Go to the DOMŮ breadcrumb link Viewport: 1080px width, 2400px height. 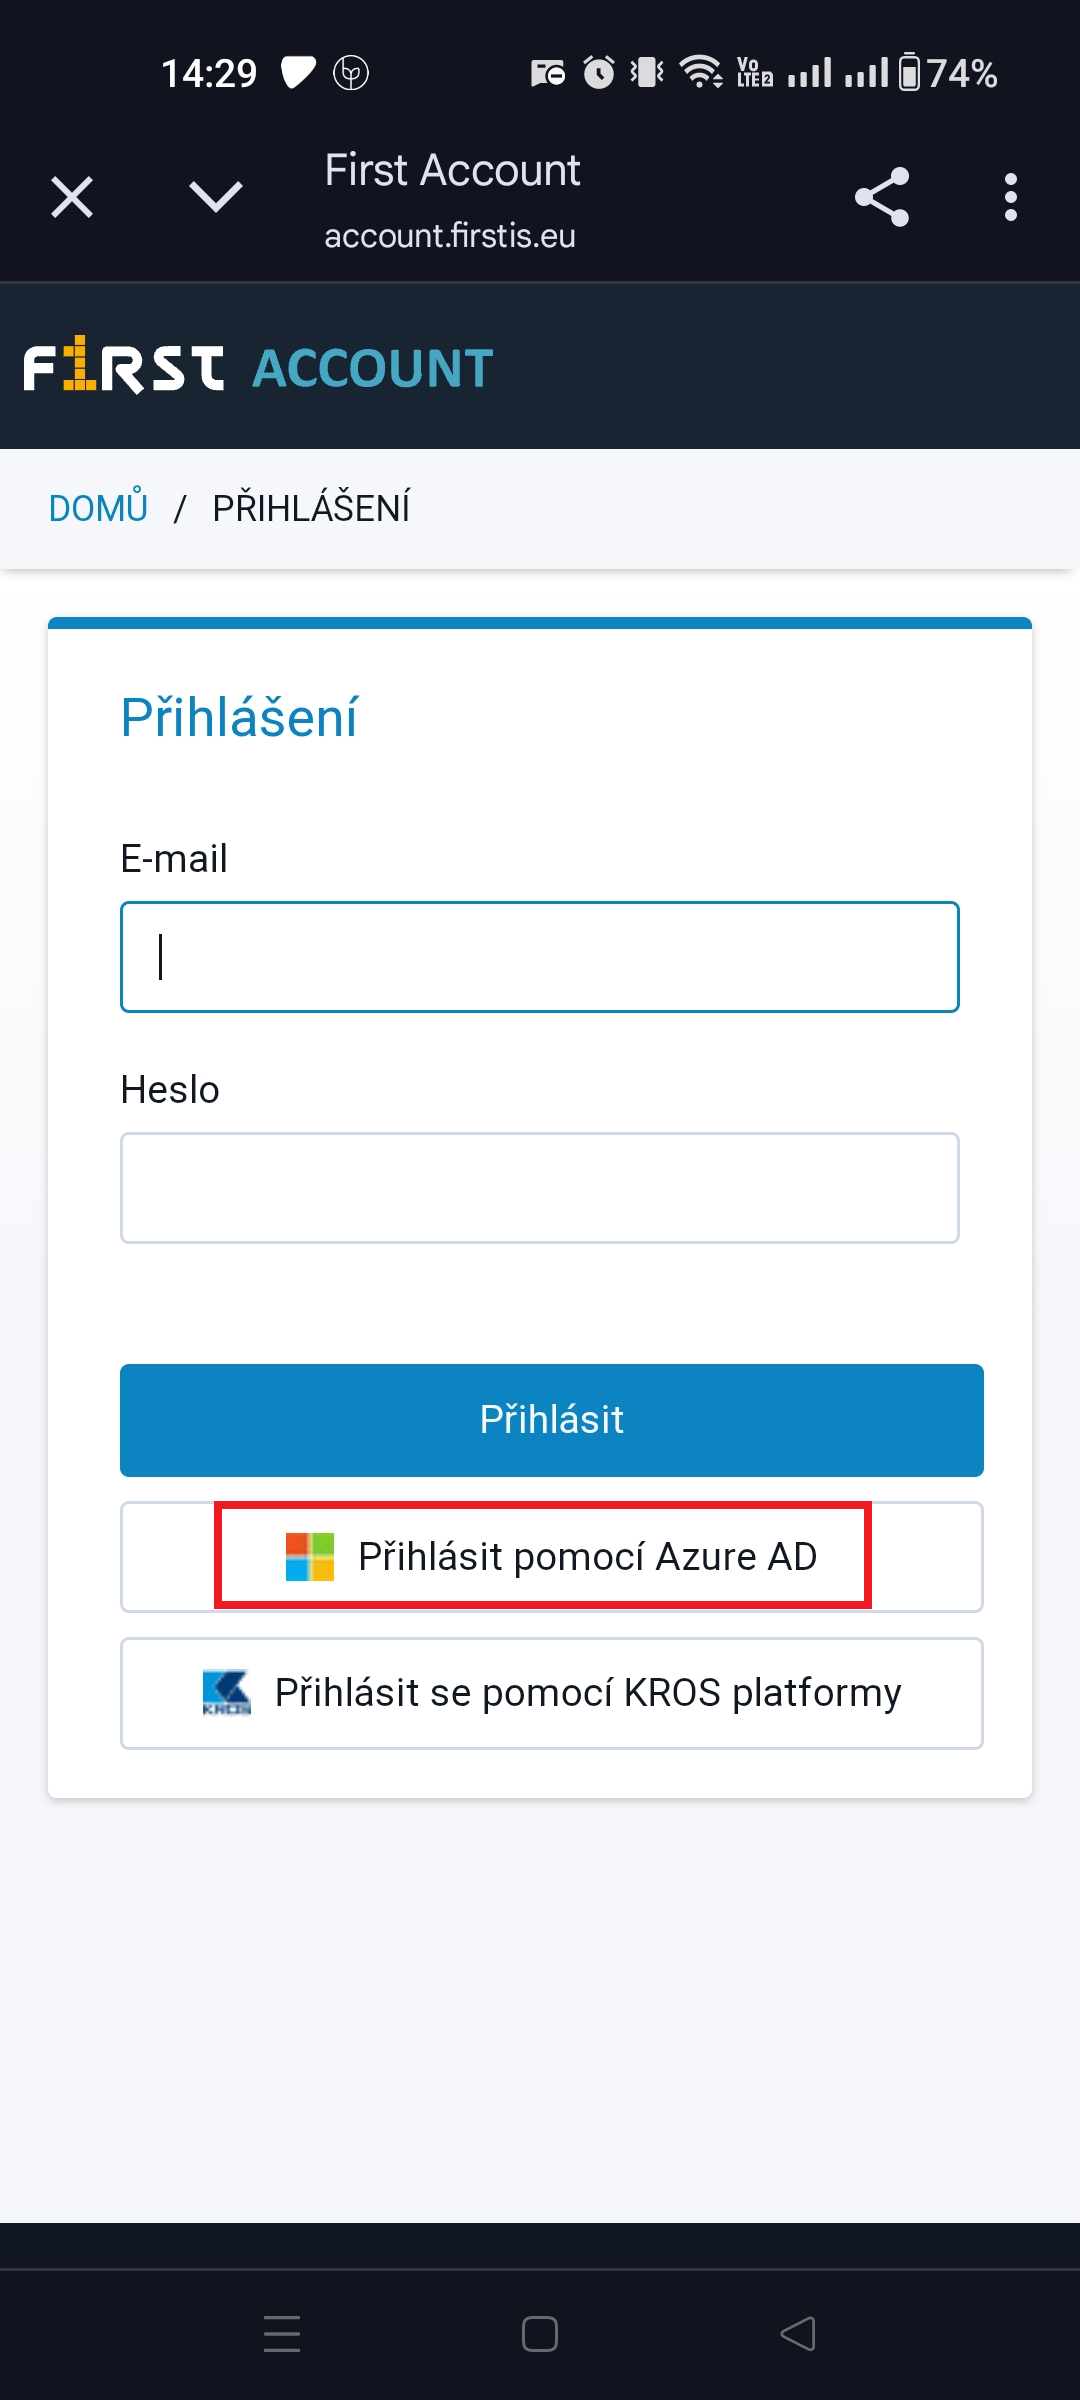[98, 508]
